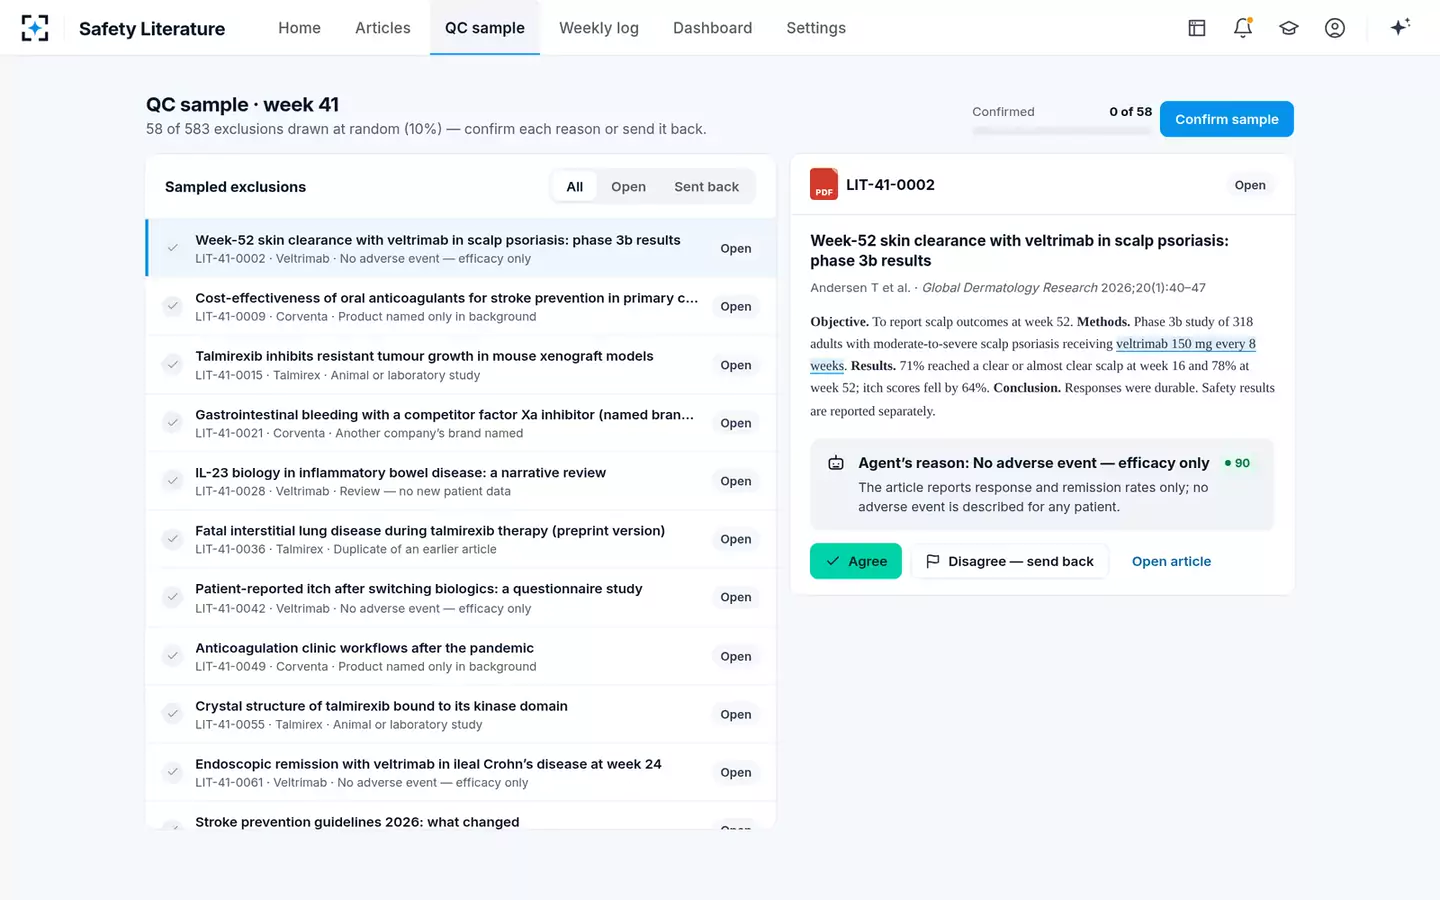Toggle check circle for IL-23 biology review row

173,481
